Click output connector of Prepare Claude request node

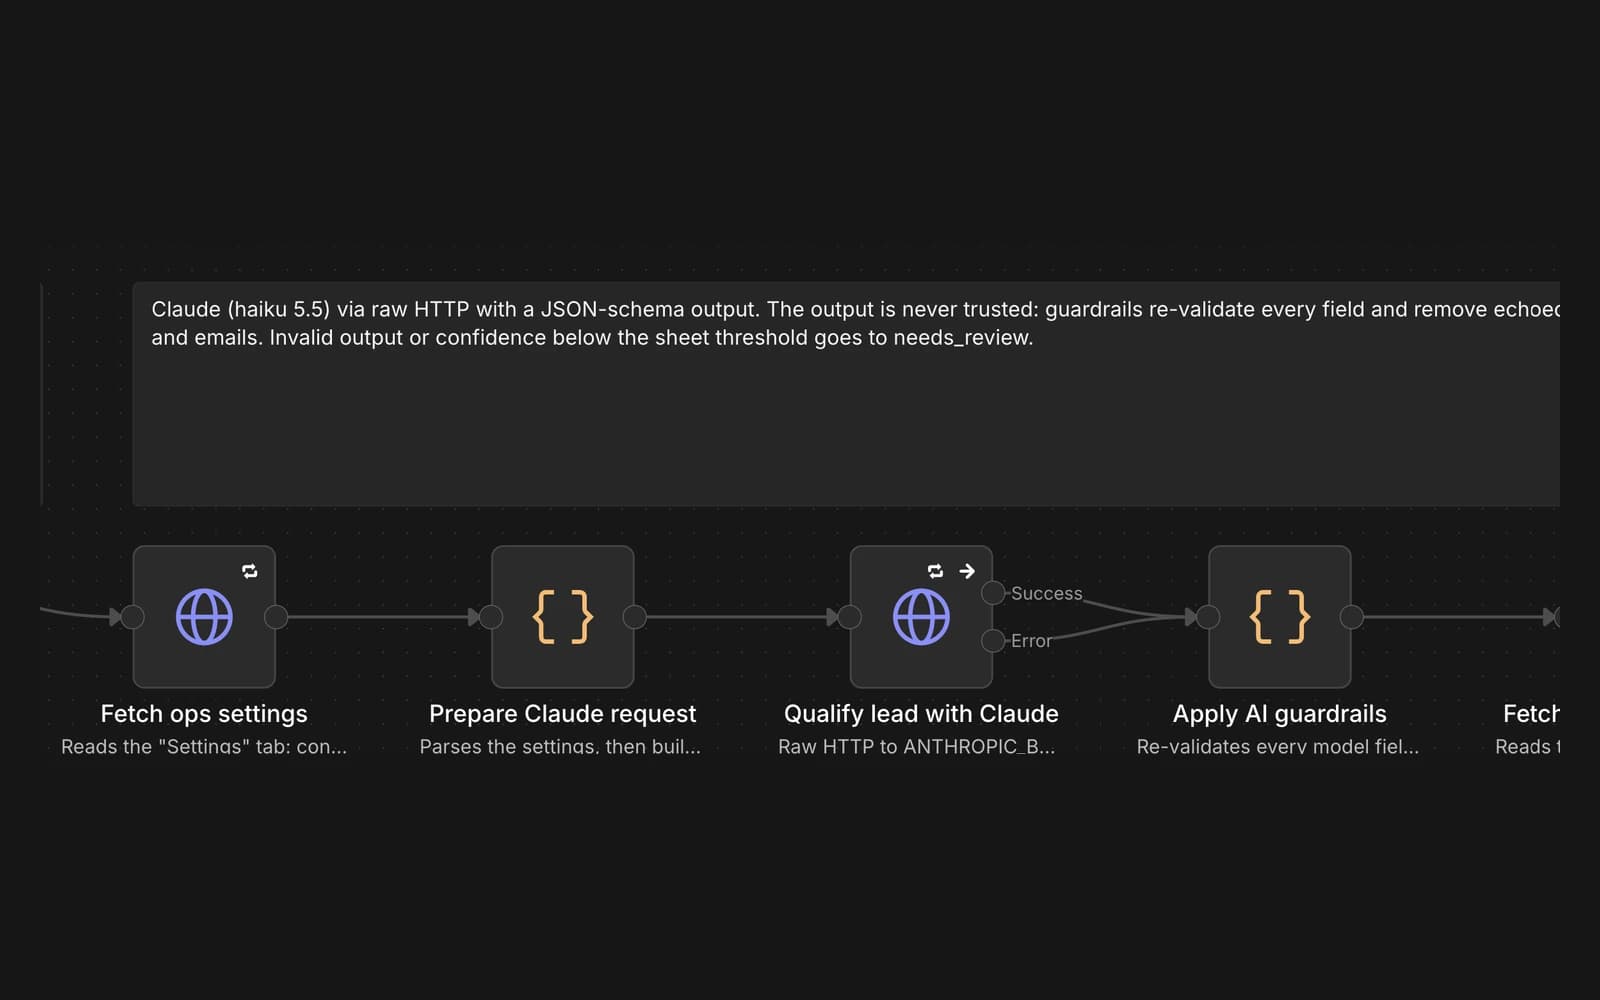coord(634,617)
